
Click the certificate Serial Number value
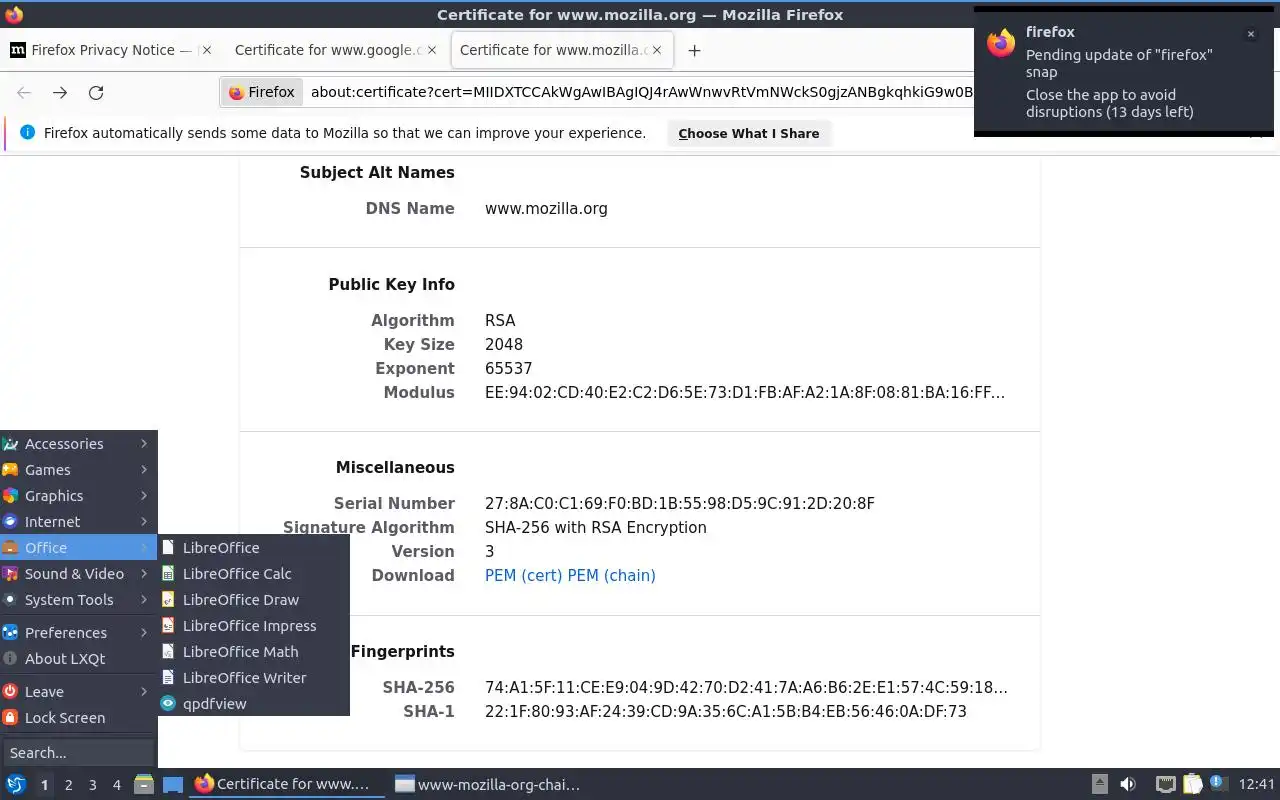(x=680, y=504)
